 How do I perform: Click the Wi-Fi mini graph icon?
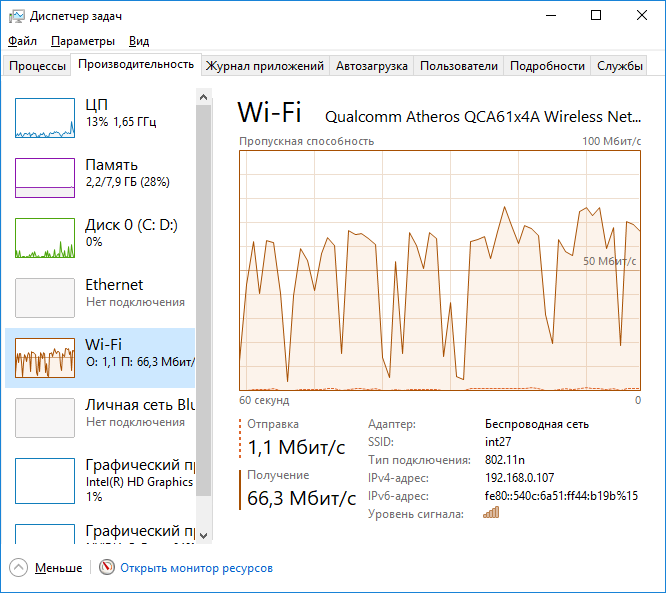[44, 358]
